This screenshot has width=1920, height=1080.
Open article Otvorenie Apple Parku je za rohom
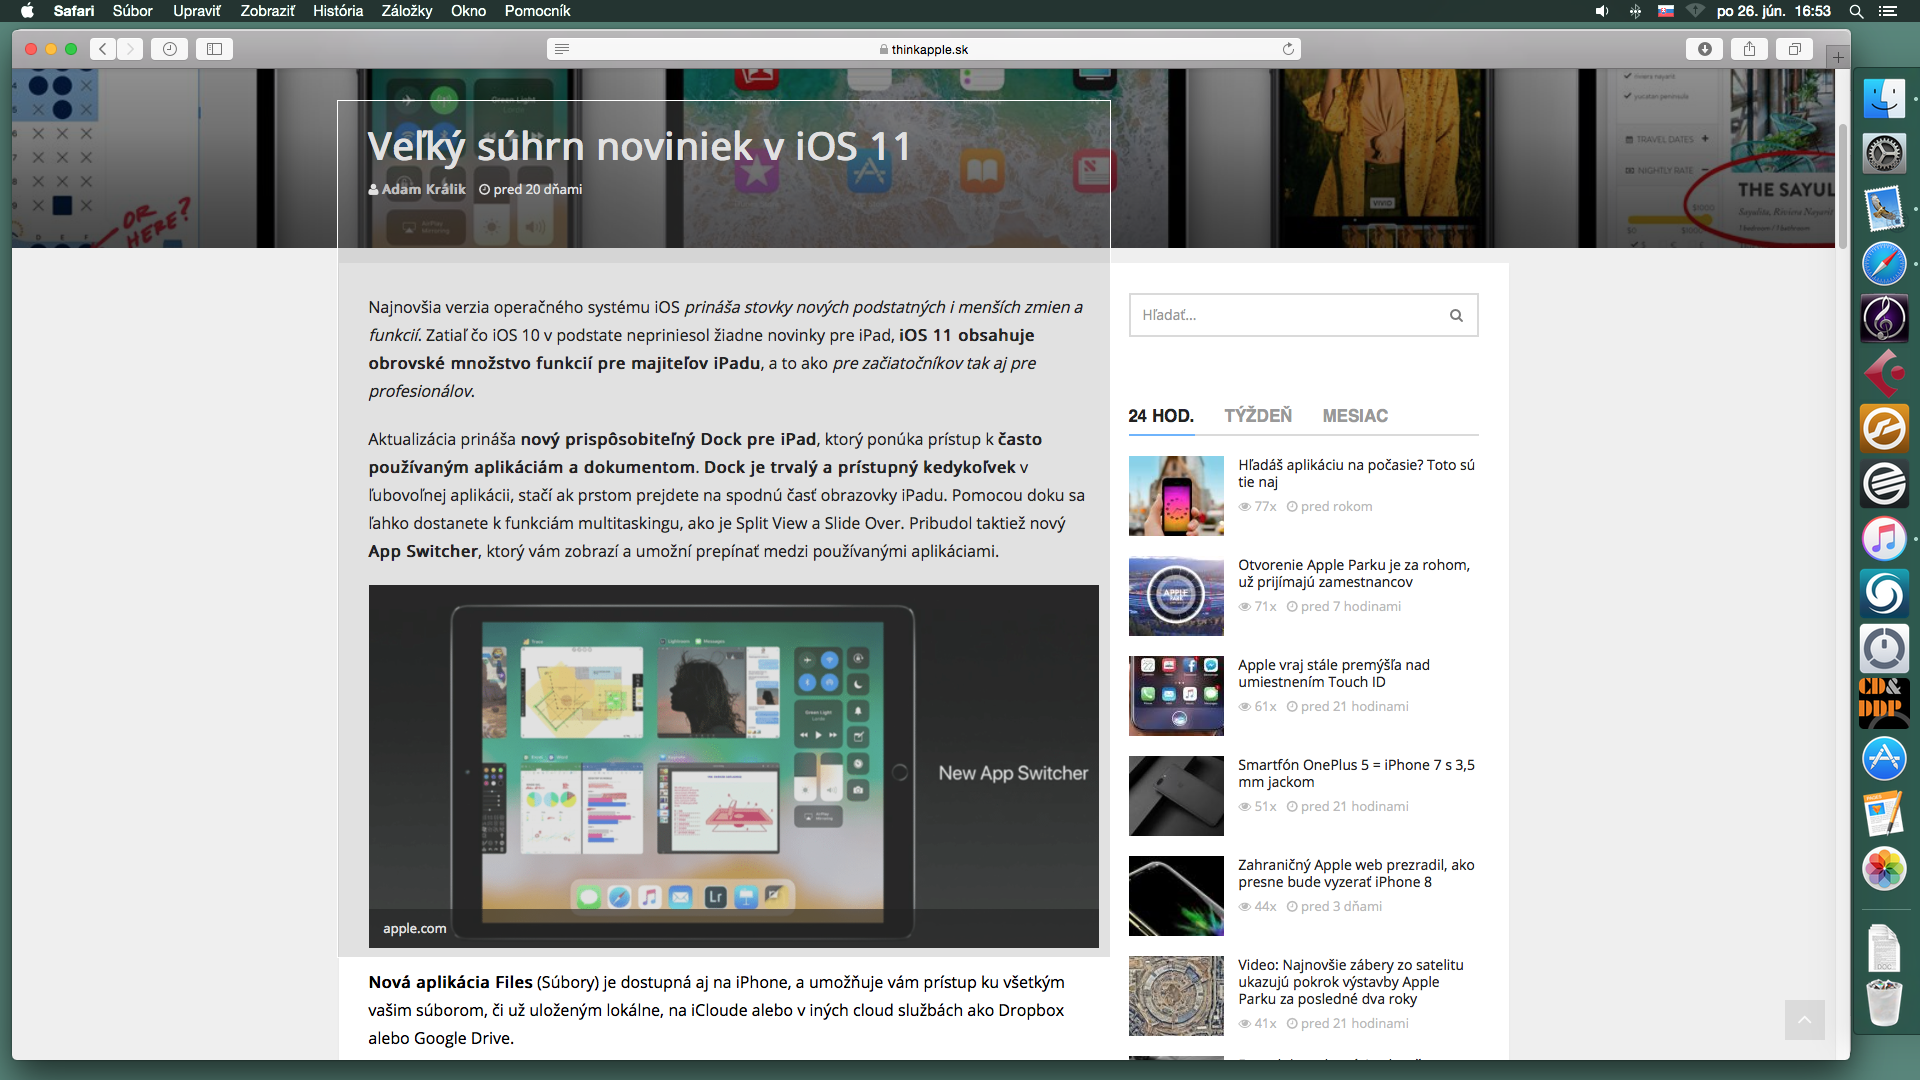pos(1353,573)
